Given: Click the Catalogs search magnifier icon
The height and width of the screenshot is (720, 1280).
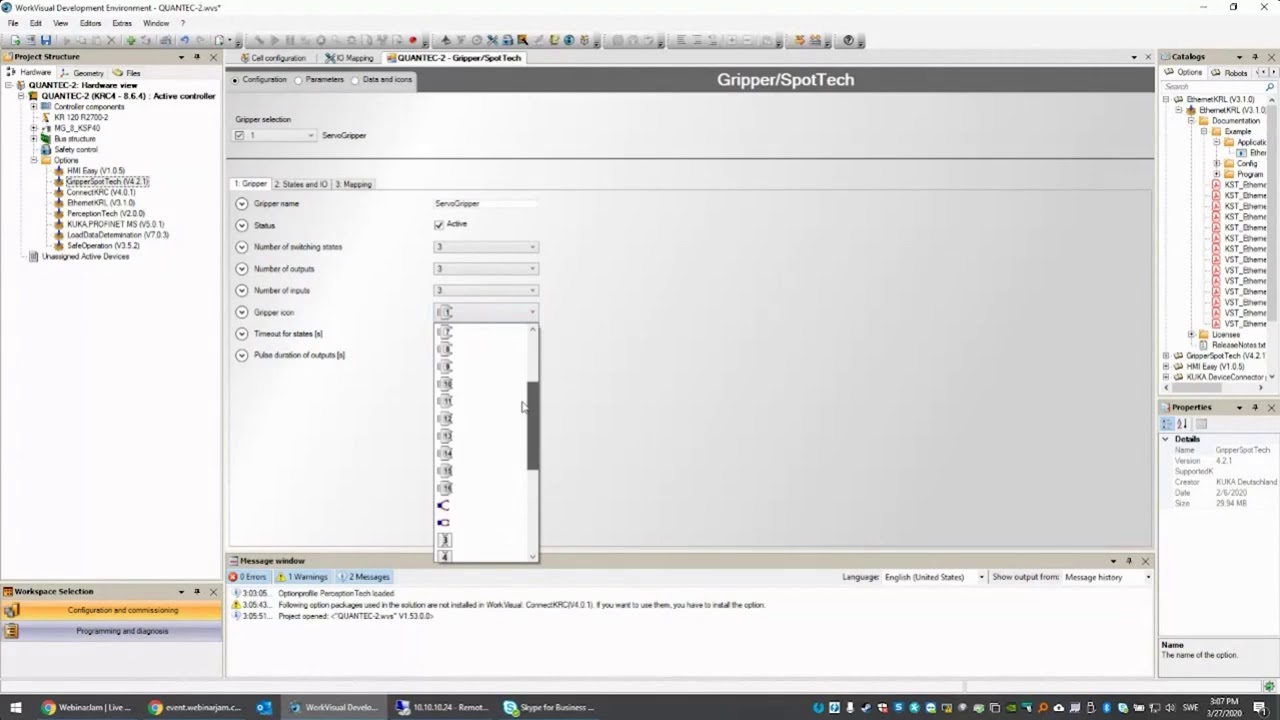Looking at the screenshot, I should coord(1270,87).
